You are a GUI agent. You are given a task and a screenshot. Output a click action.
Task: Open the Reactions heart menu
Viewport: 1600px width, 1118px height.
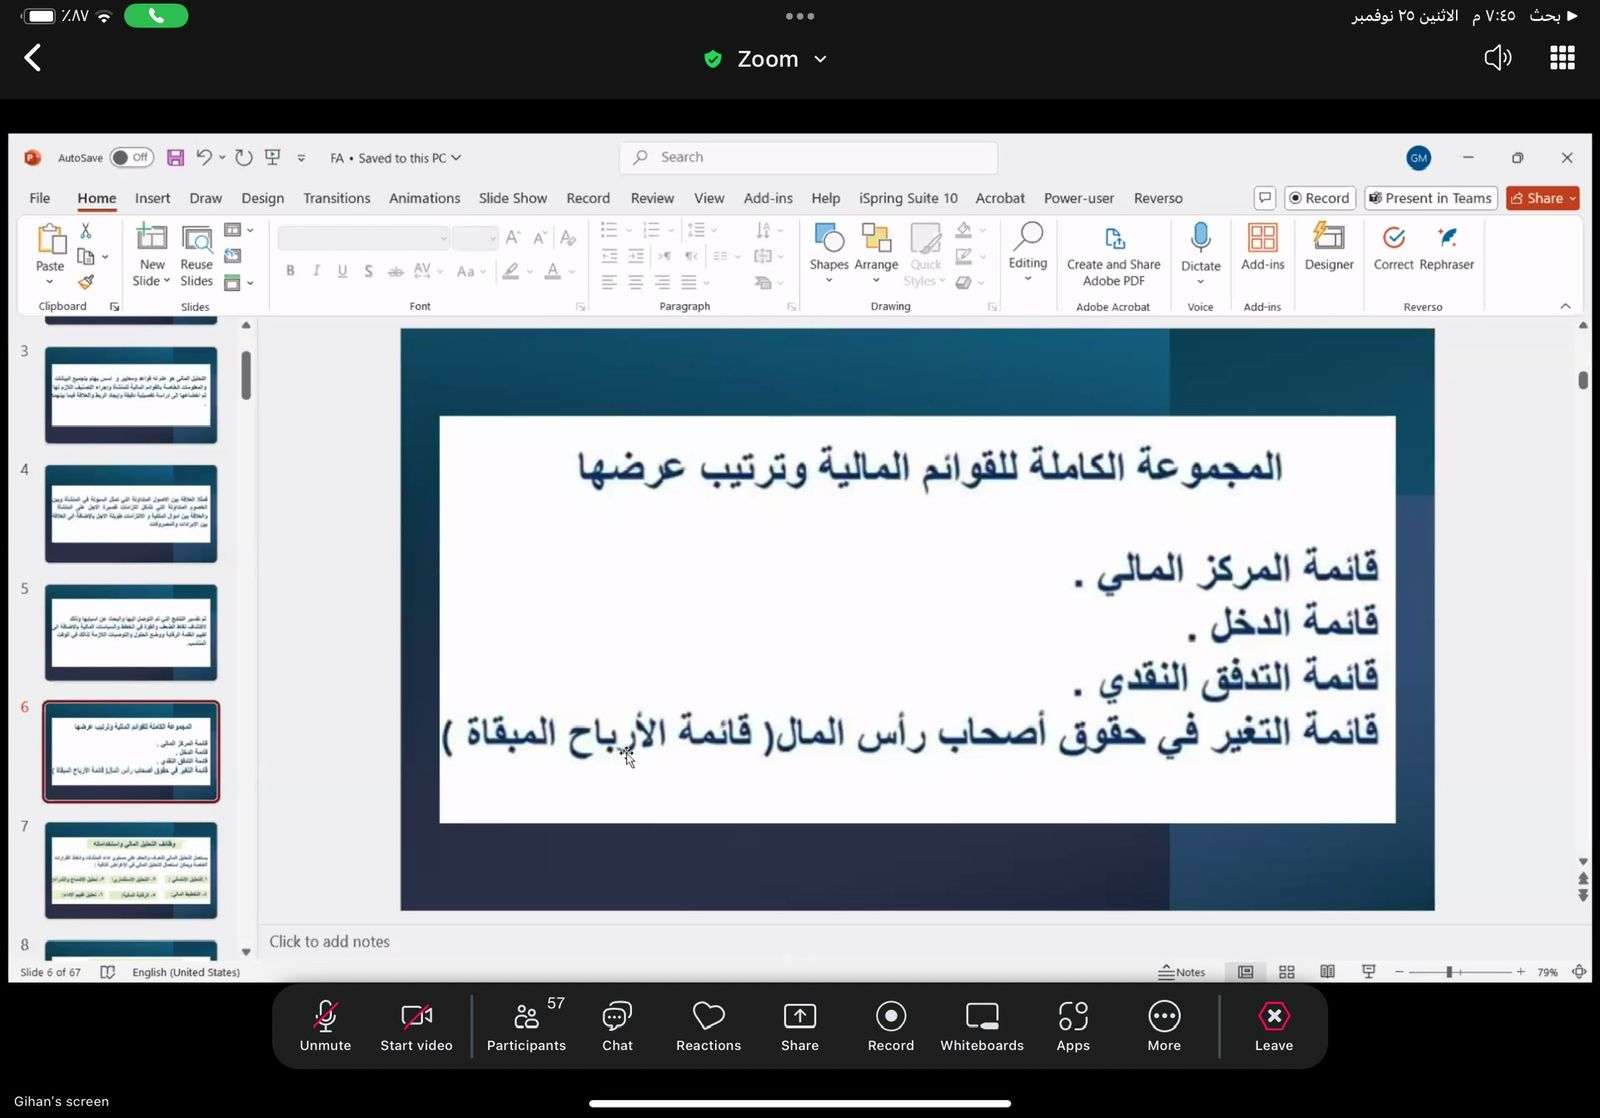(x=708, y=1025)
